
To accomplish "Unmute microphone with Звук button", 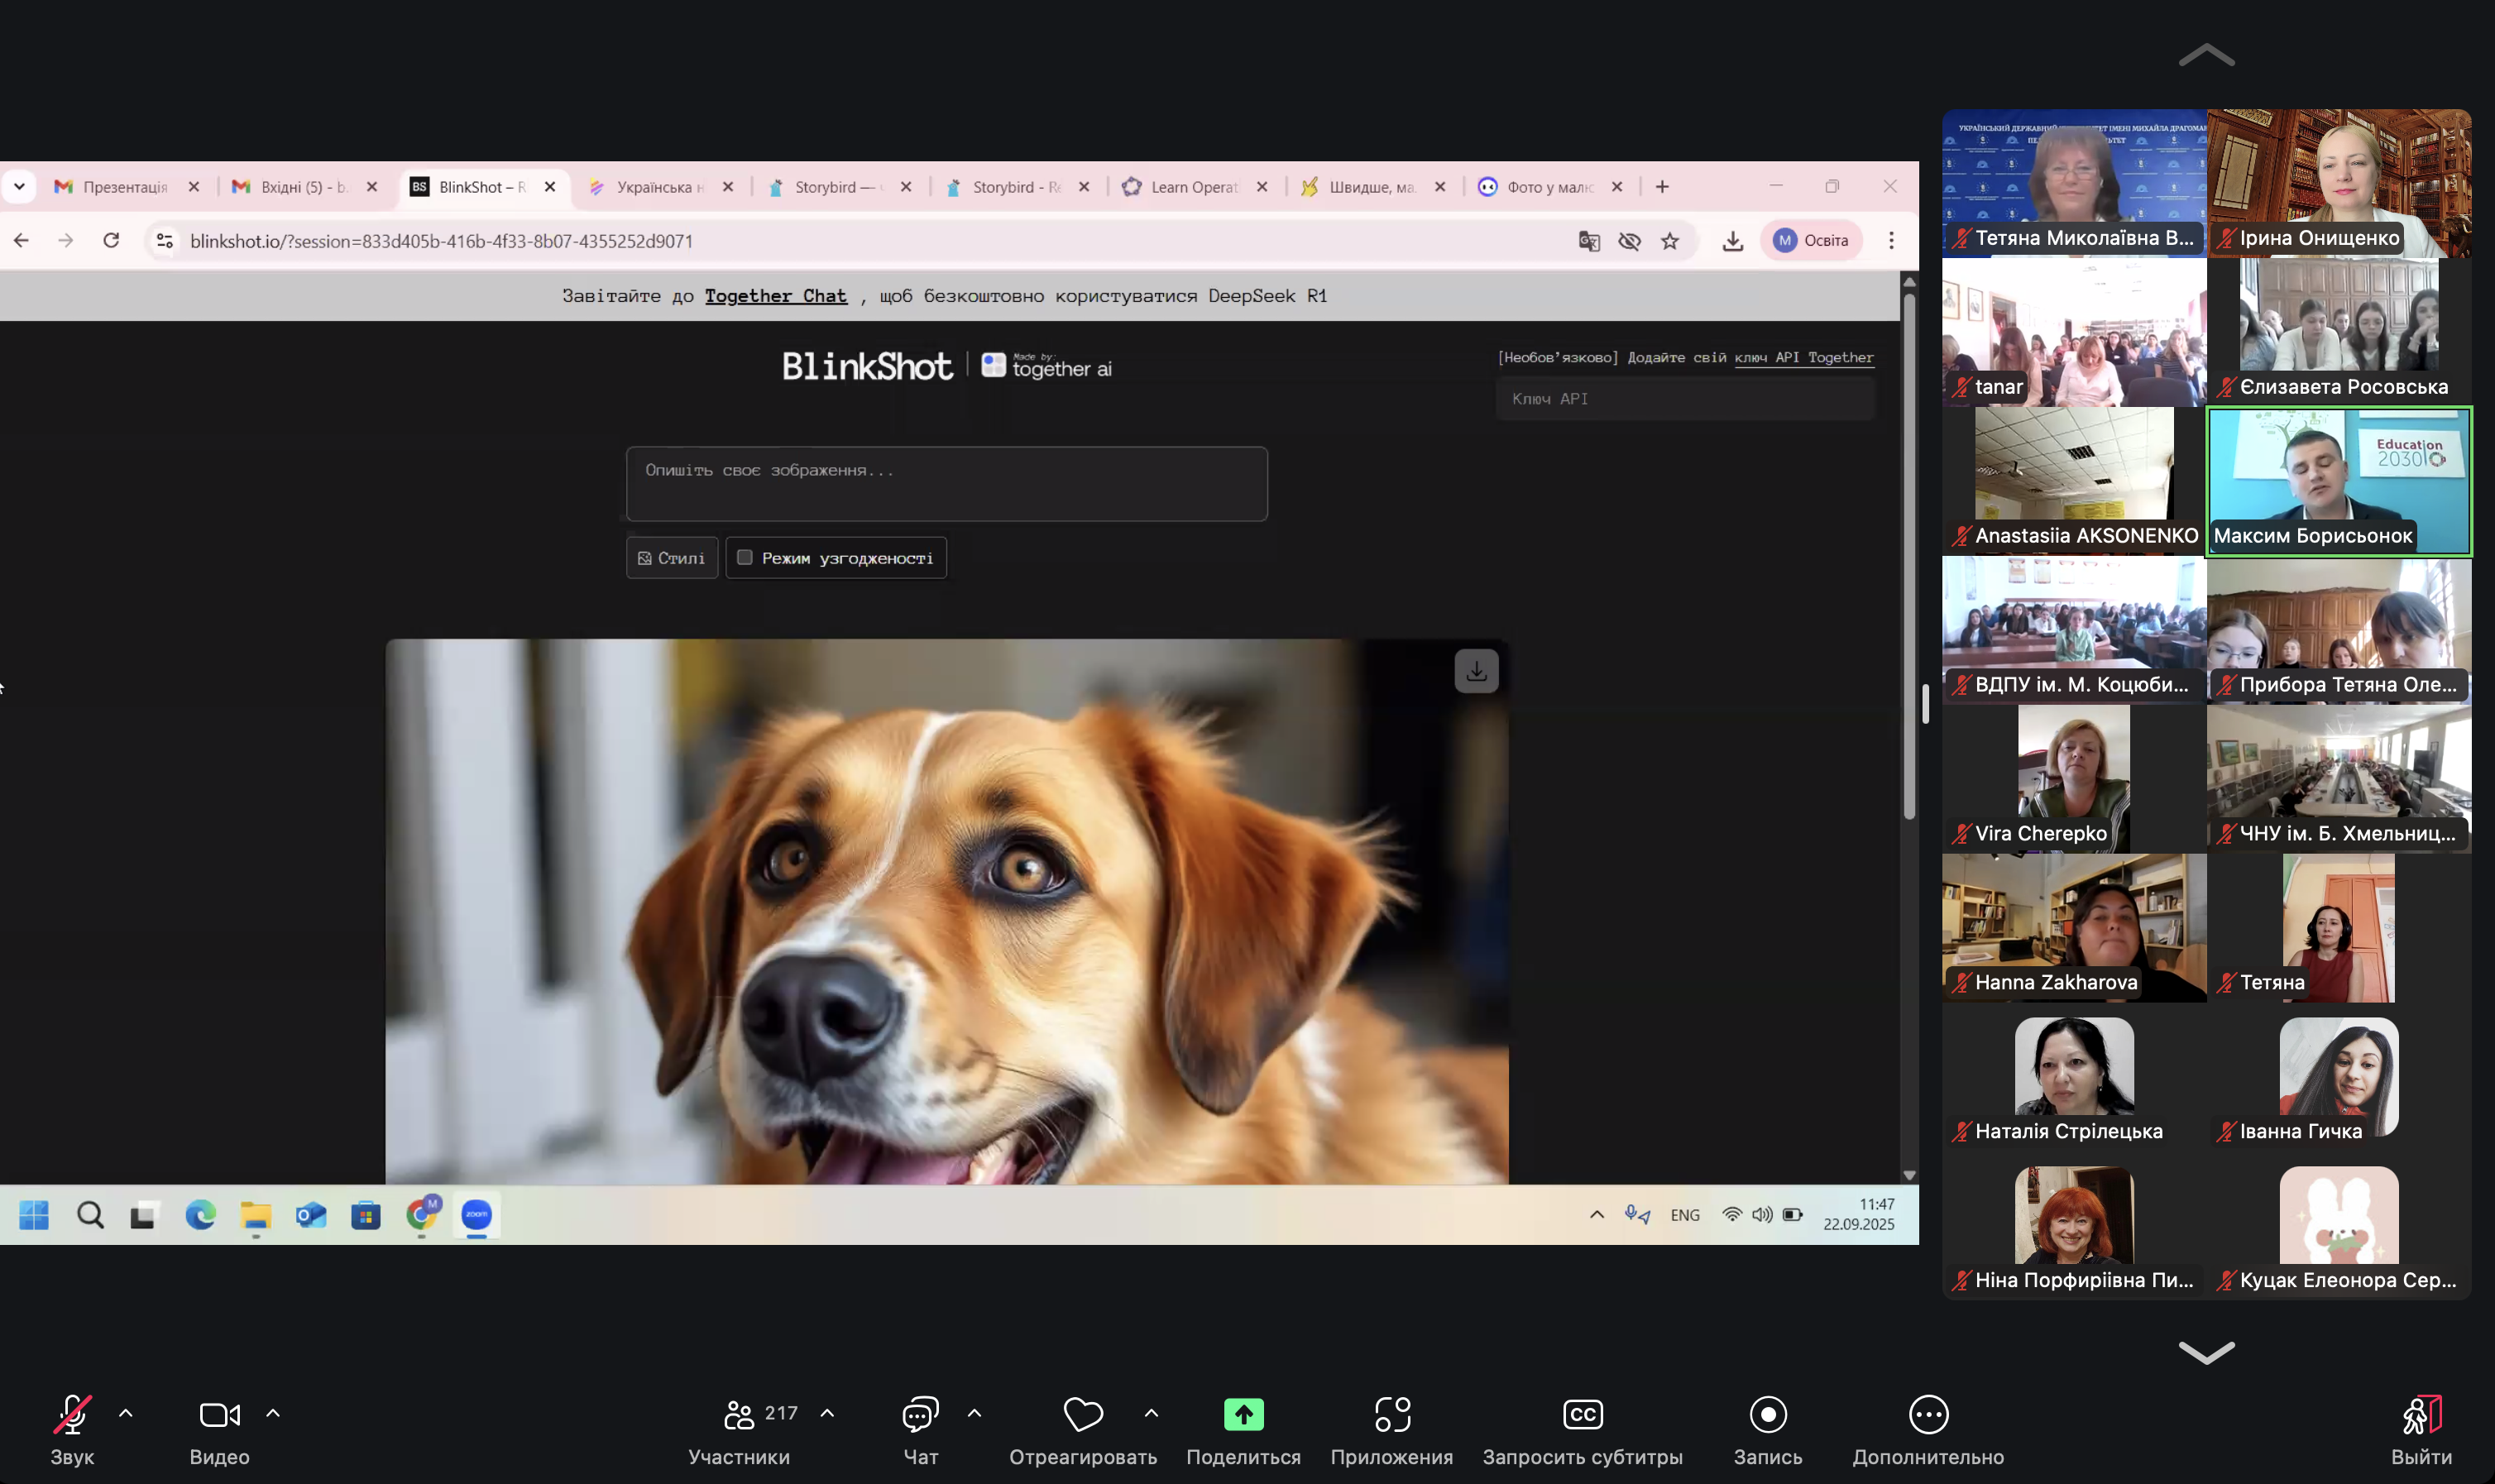I will click(72, 1414).
